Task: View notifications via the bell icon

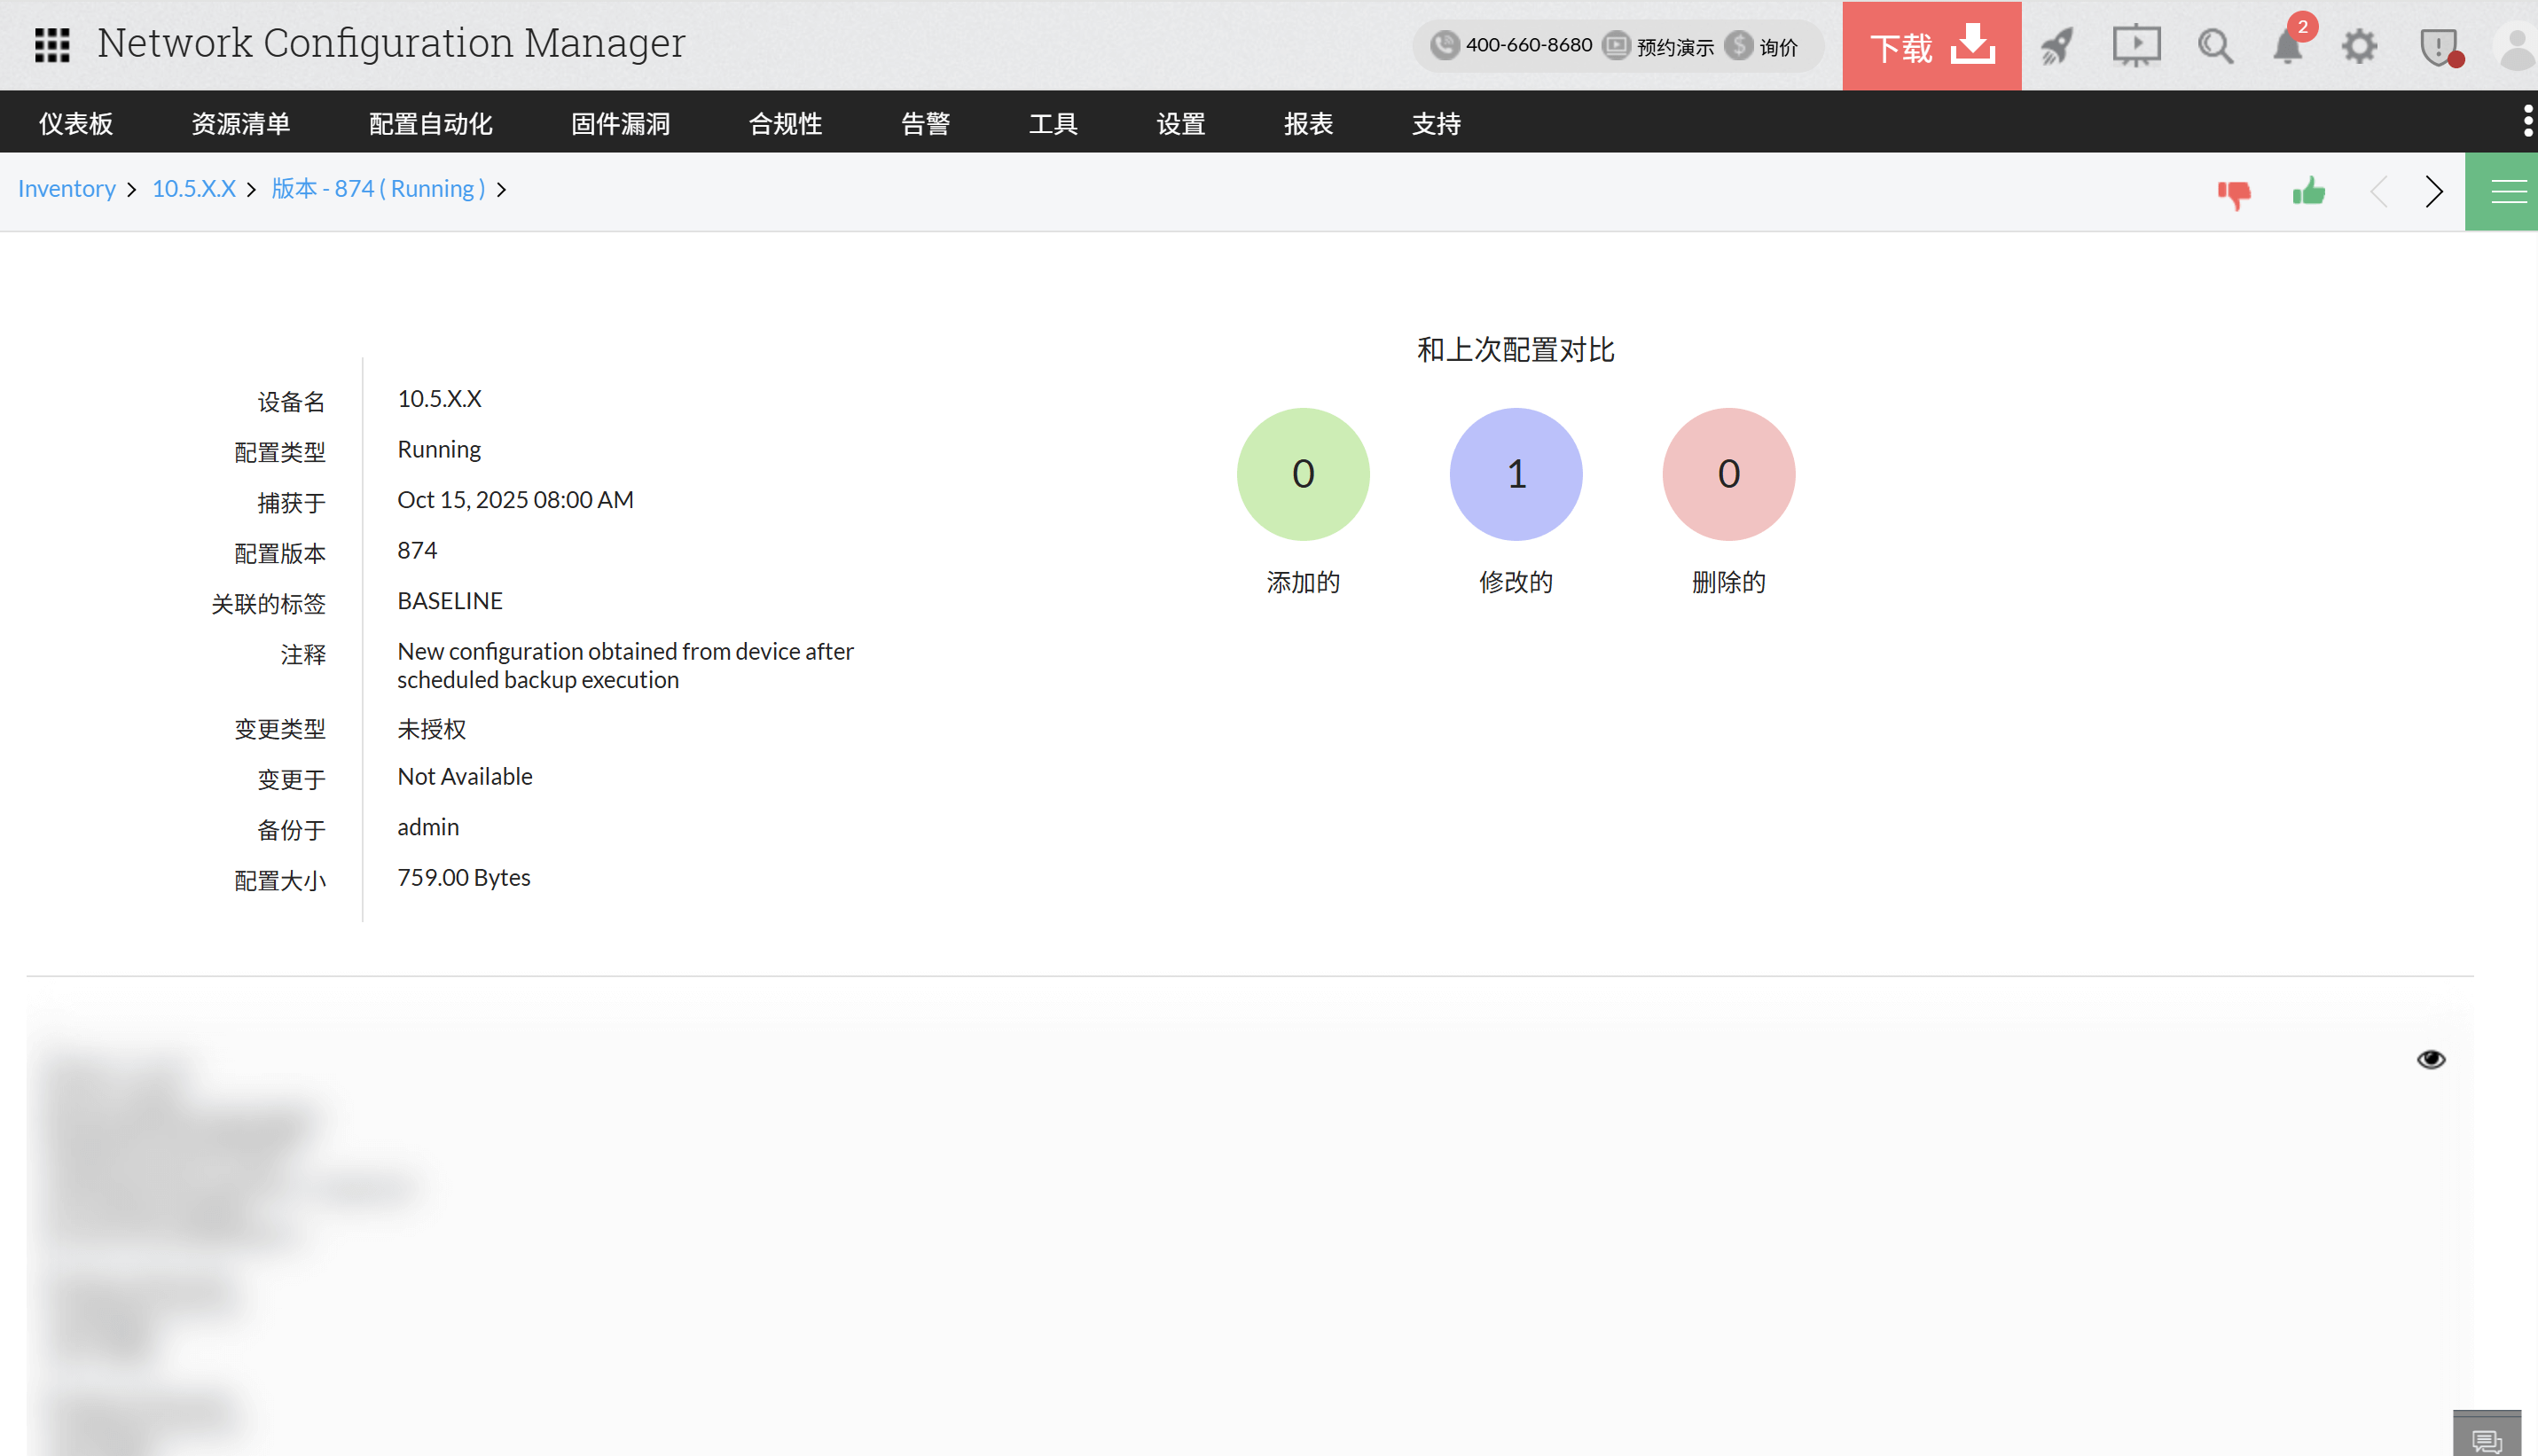Action: pyautogui.click(x=2288, y=47)
